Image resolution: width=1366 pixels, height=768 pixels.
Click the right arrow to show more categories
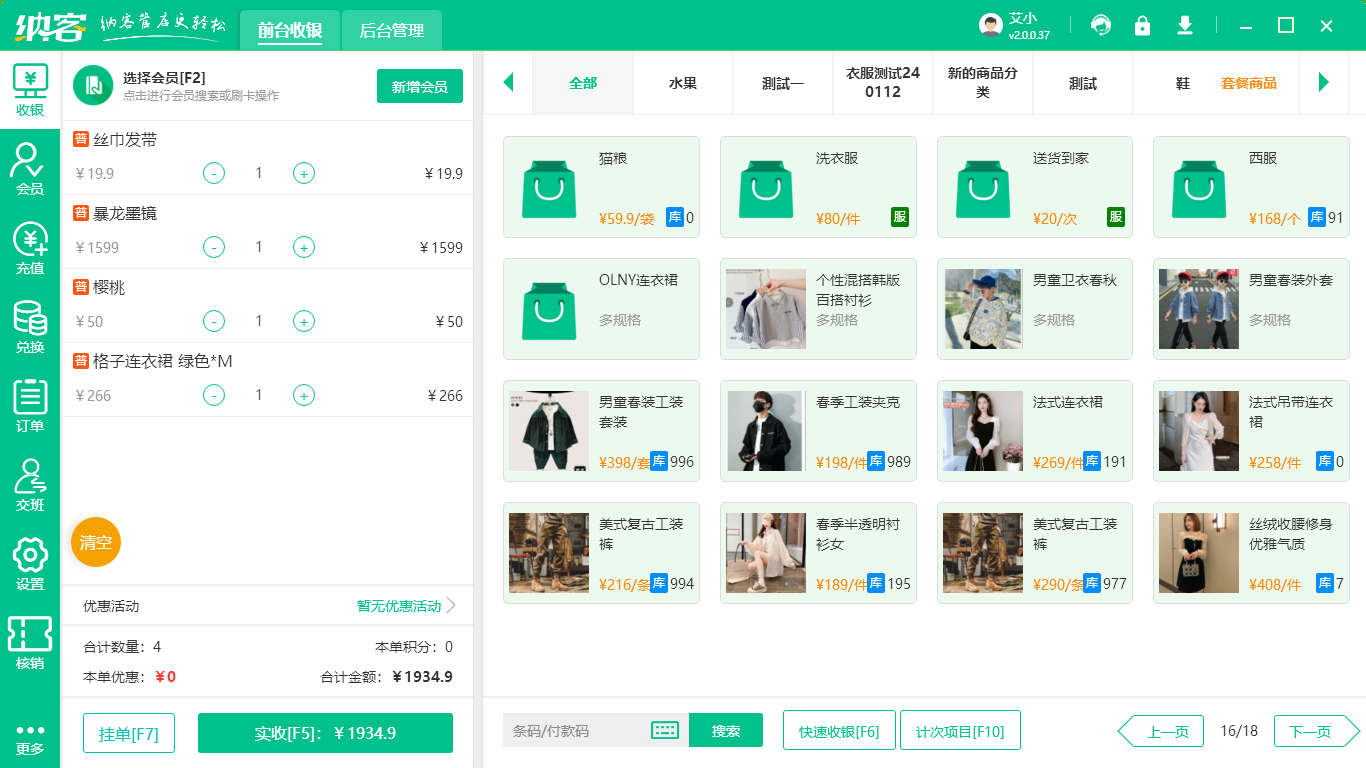point(1325,84)
